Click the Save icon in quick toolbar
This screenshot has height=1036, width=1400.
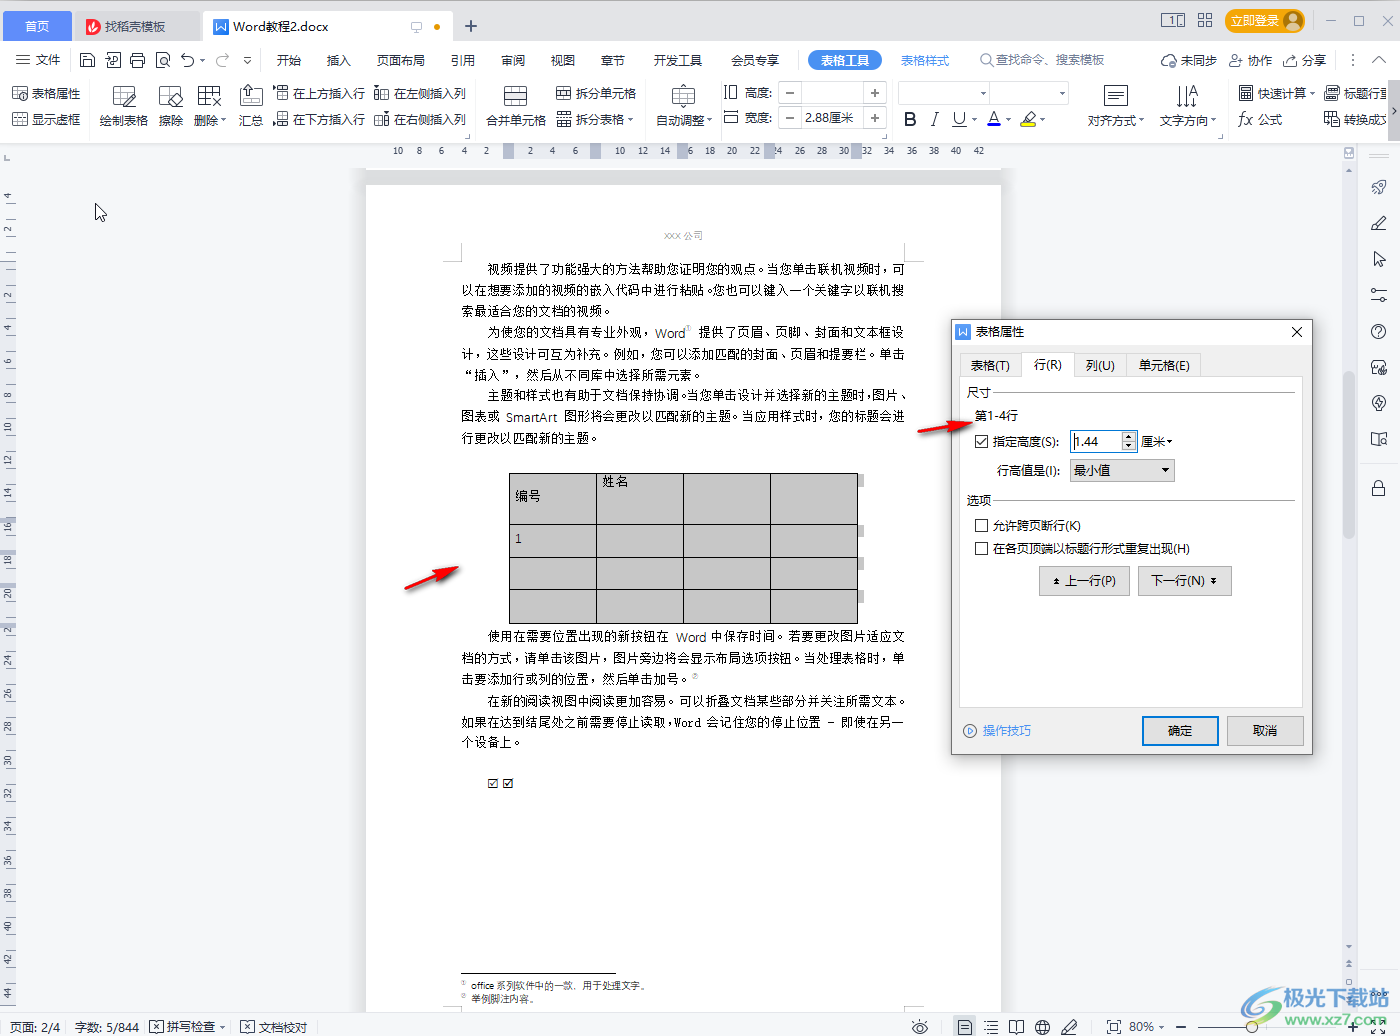click(88, 60)
